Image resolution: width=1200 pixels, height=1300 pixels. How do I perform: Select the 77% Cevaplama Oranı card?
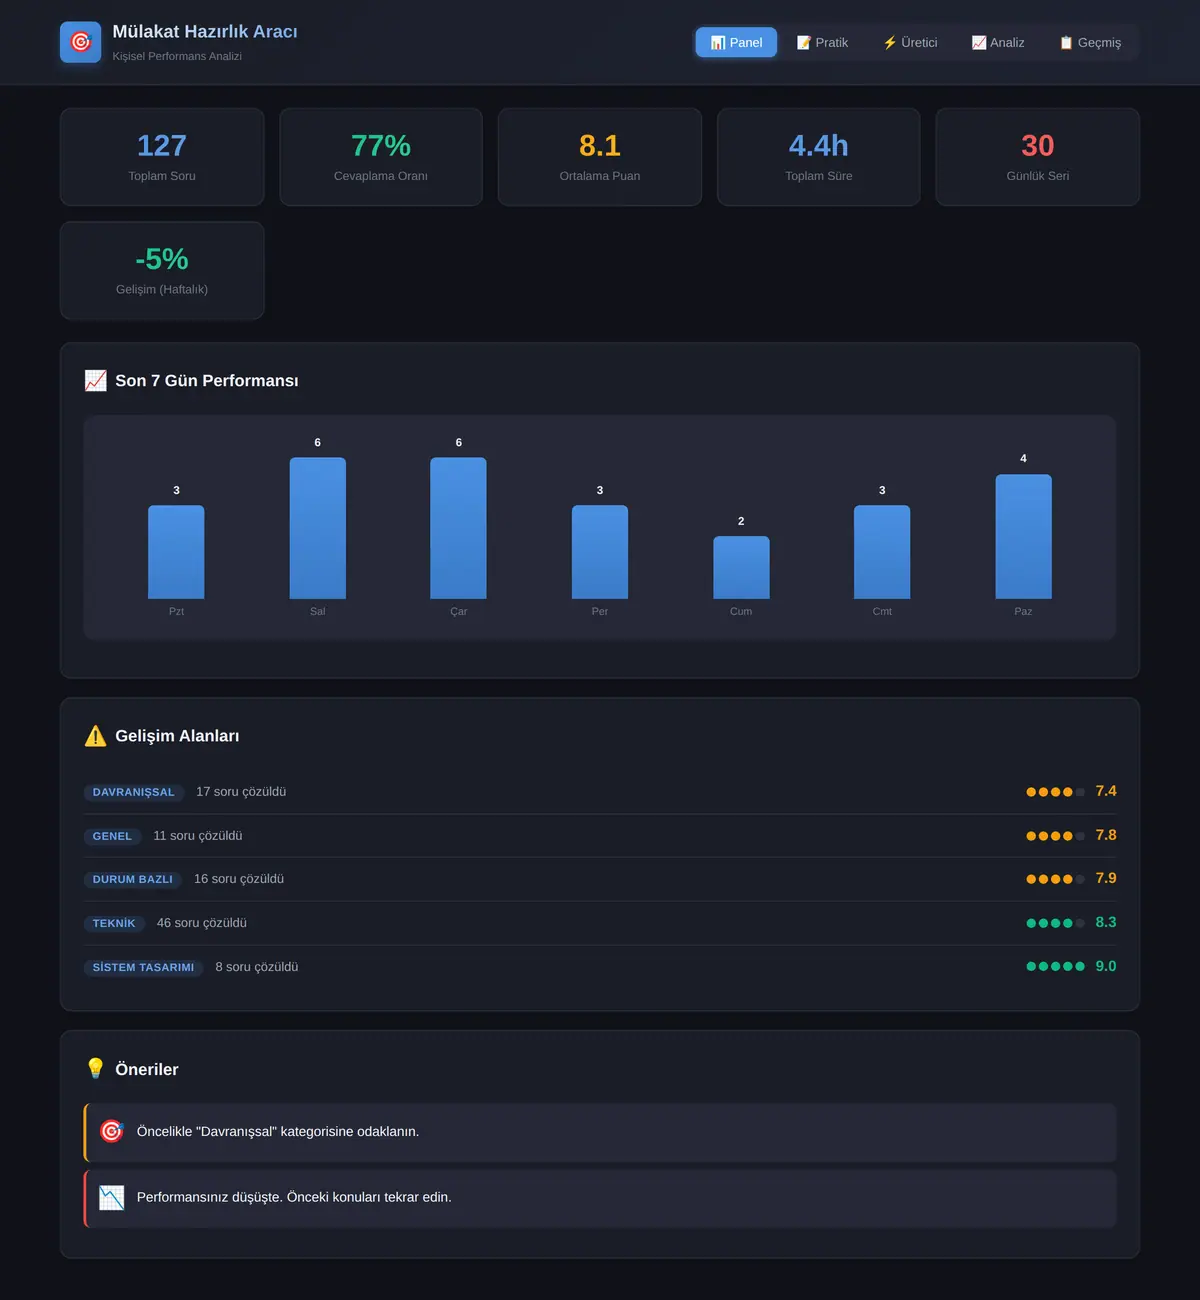click(381, 157)
